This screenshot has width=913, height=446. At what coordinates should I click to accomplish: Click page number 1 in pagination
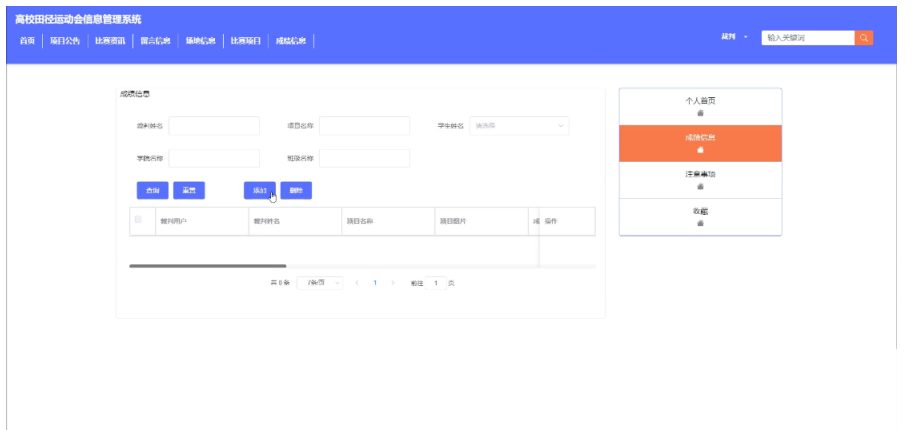click(375, 283)
